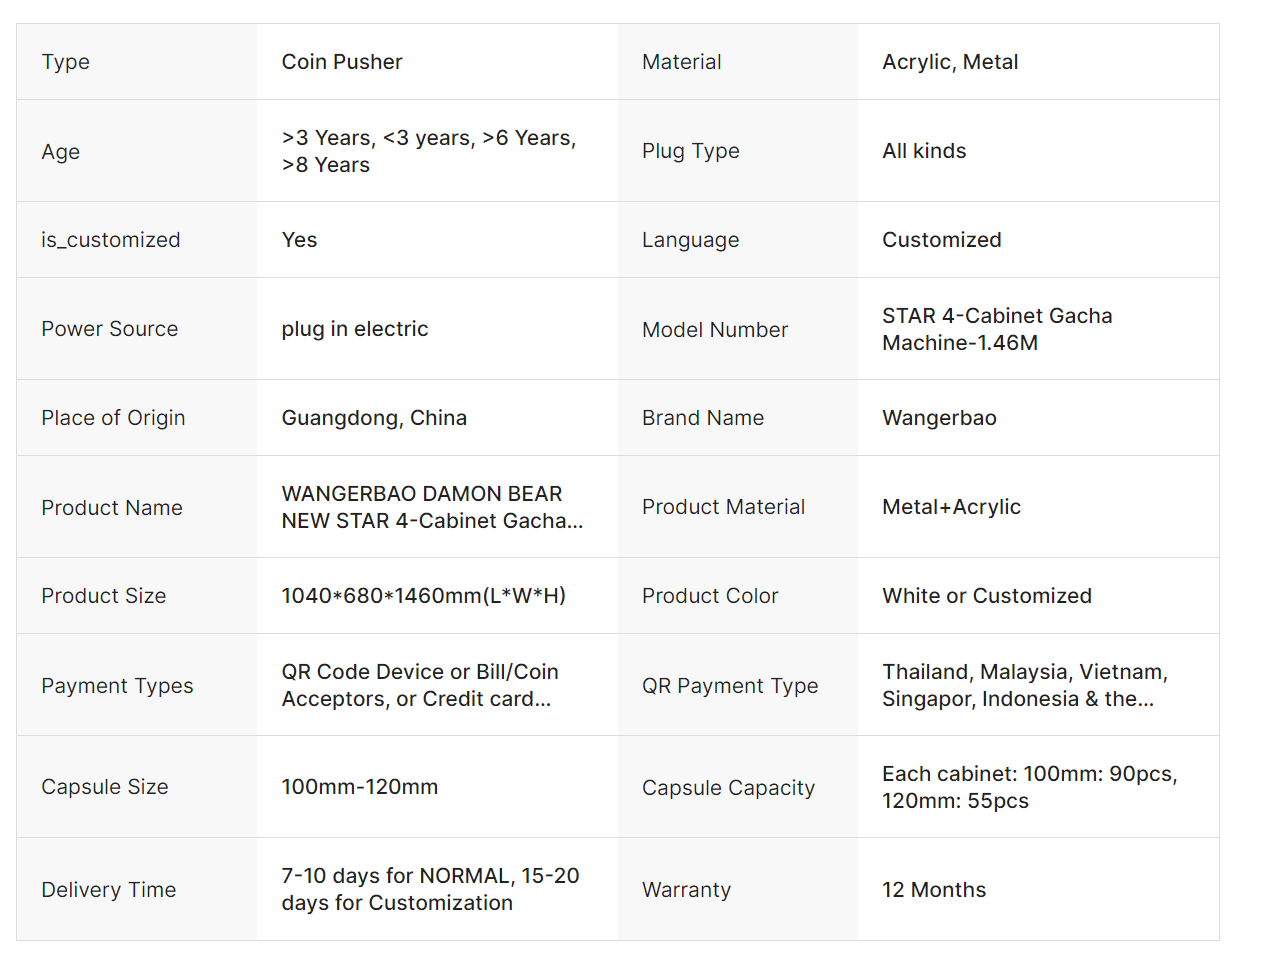The width and height of the screenshot is (1268, 968).
Task: Click the truncated QR Payment Type value
Action: (1024, 685)
